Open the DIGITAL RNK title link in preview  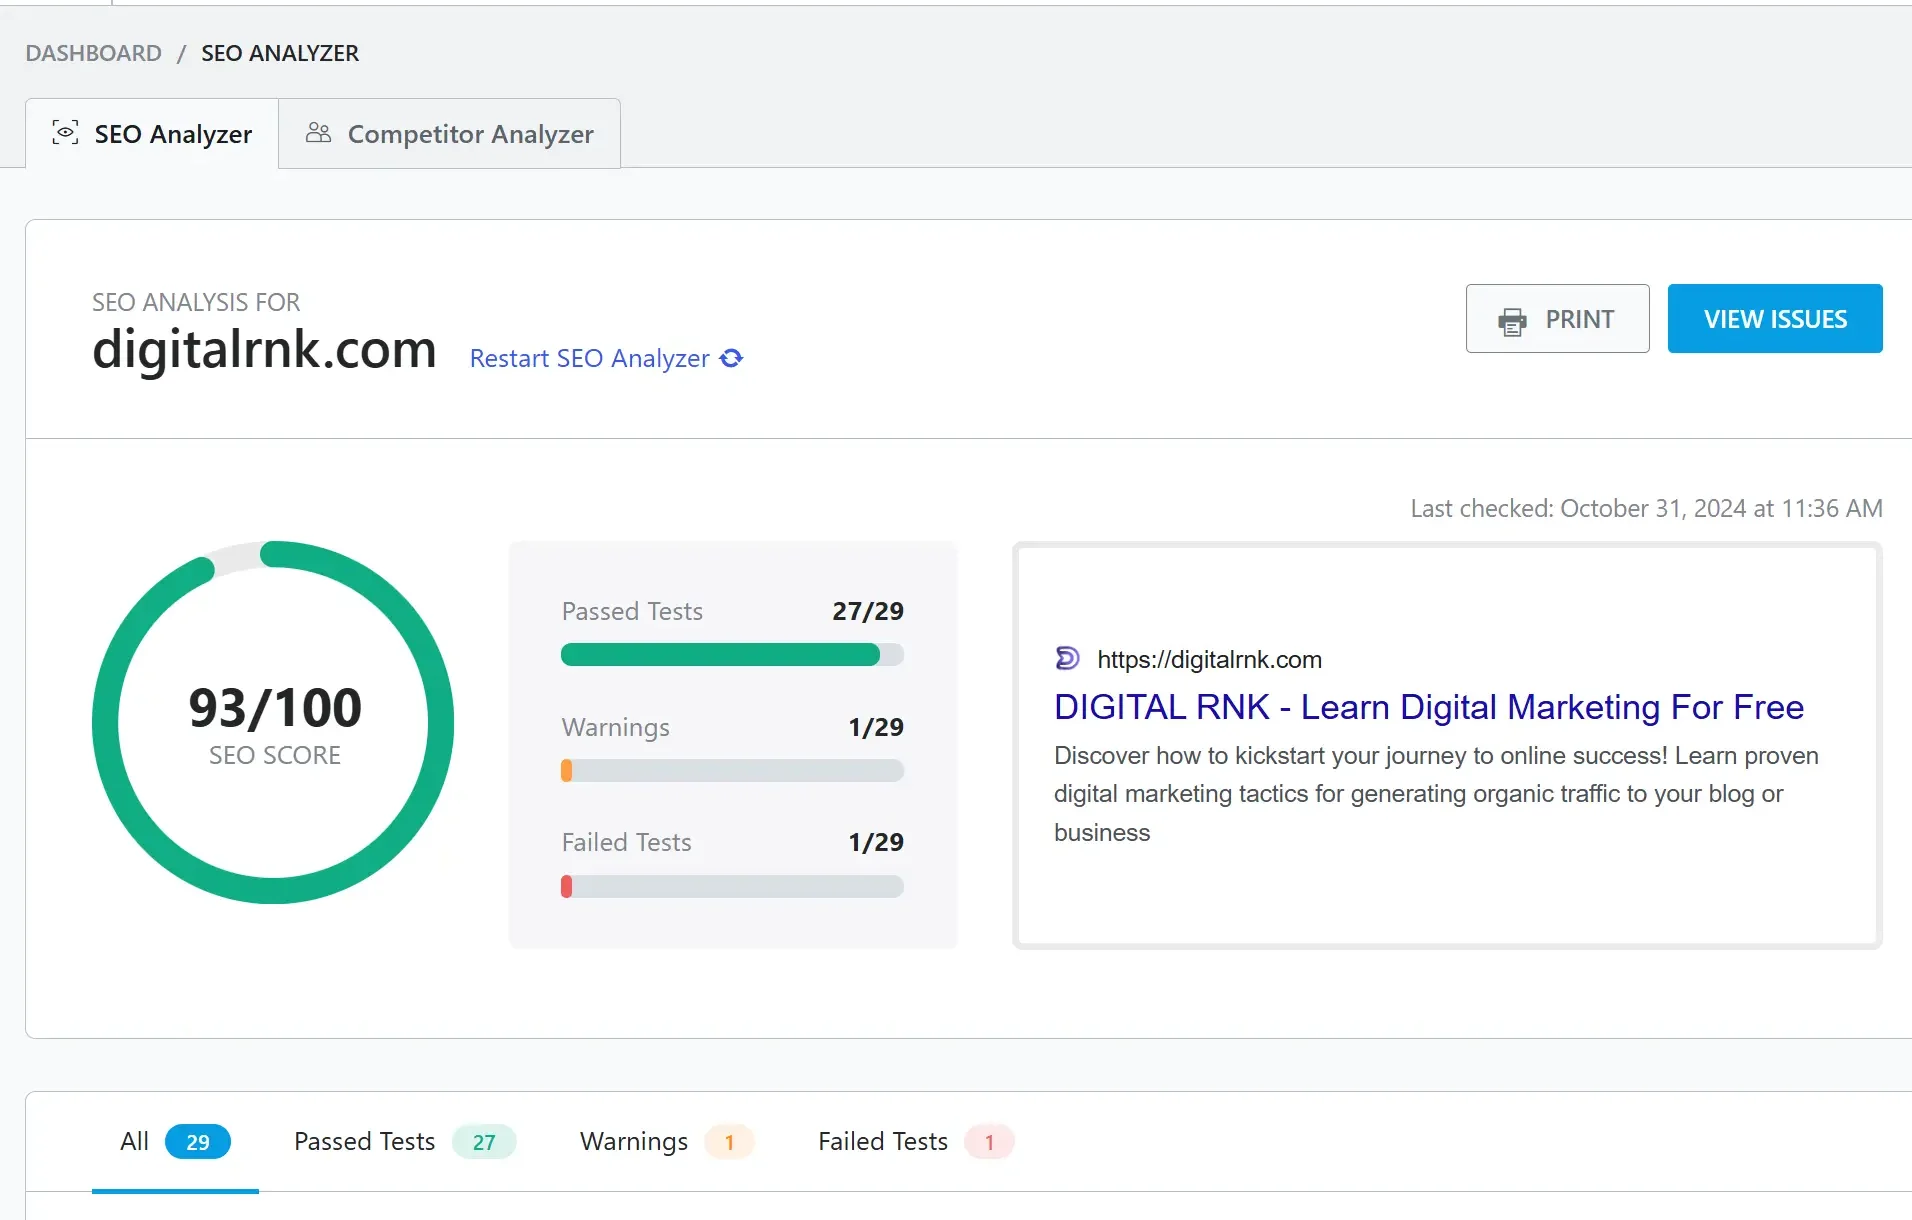point(1429,707)
